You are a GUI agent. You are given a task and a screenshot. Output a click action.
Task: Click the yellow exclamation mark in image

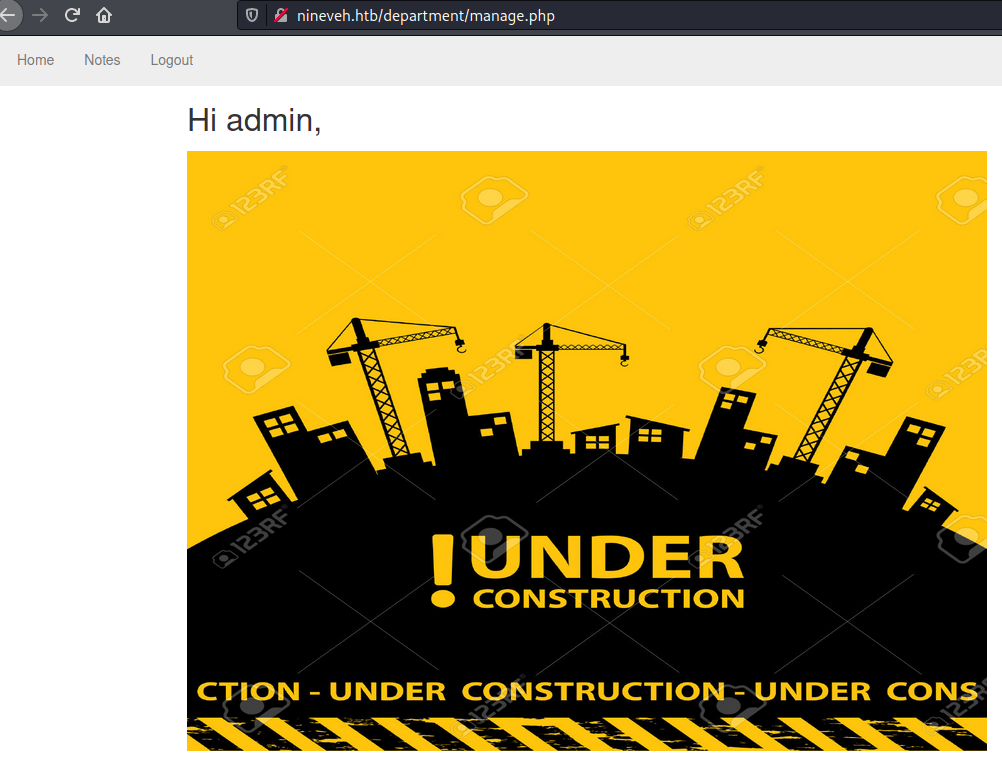442,570
